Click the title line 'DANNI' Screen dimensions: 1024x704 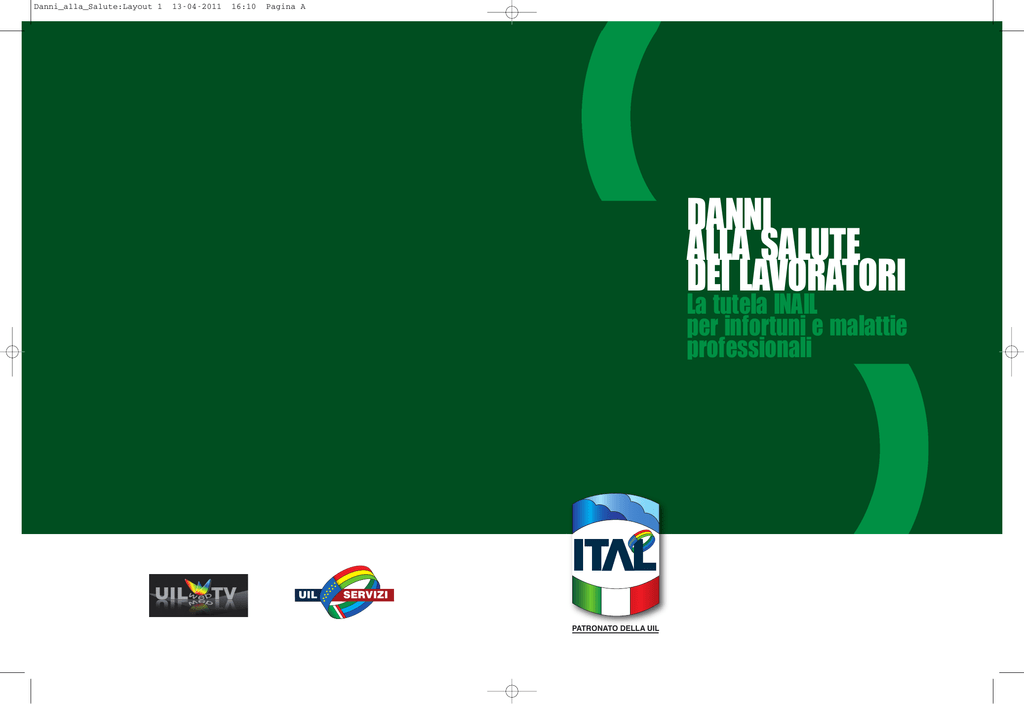729,213
